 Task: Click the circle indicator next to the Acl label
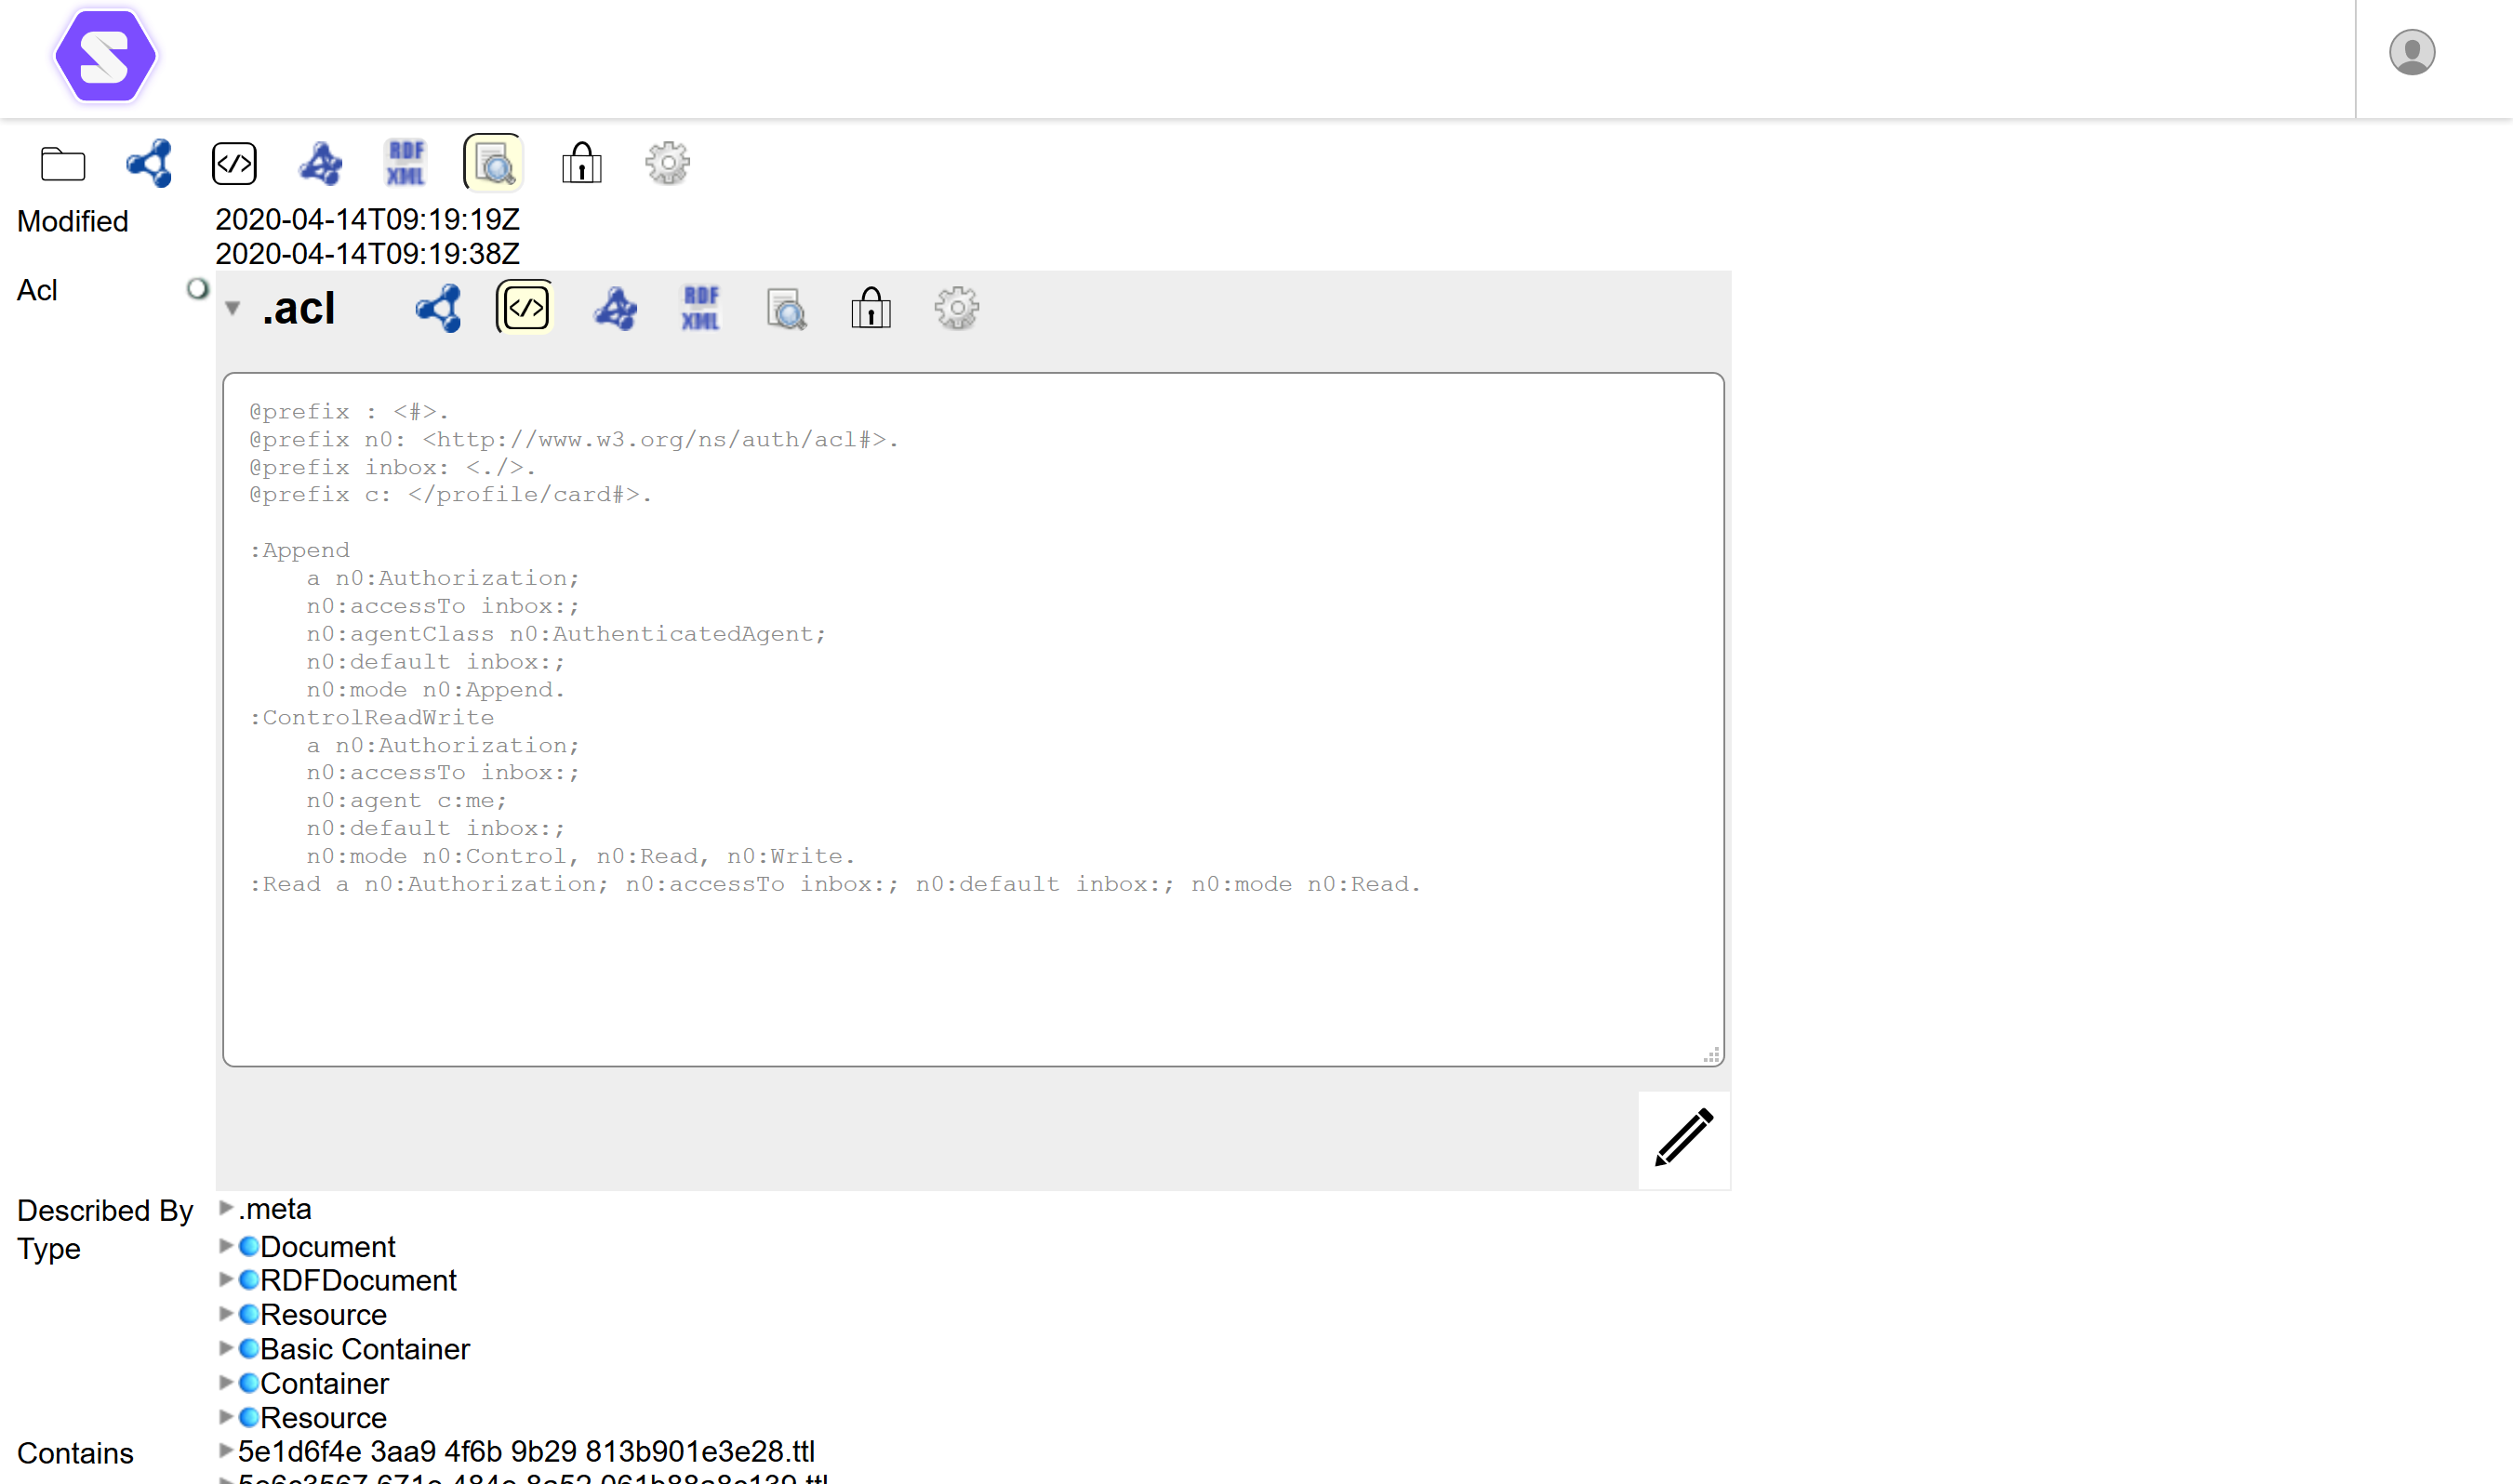(x=197, y=288)
